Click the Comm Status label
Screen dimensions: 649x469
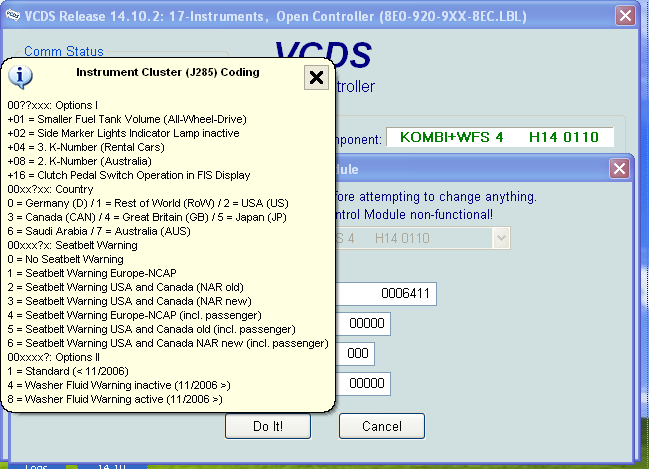(64, 51)
